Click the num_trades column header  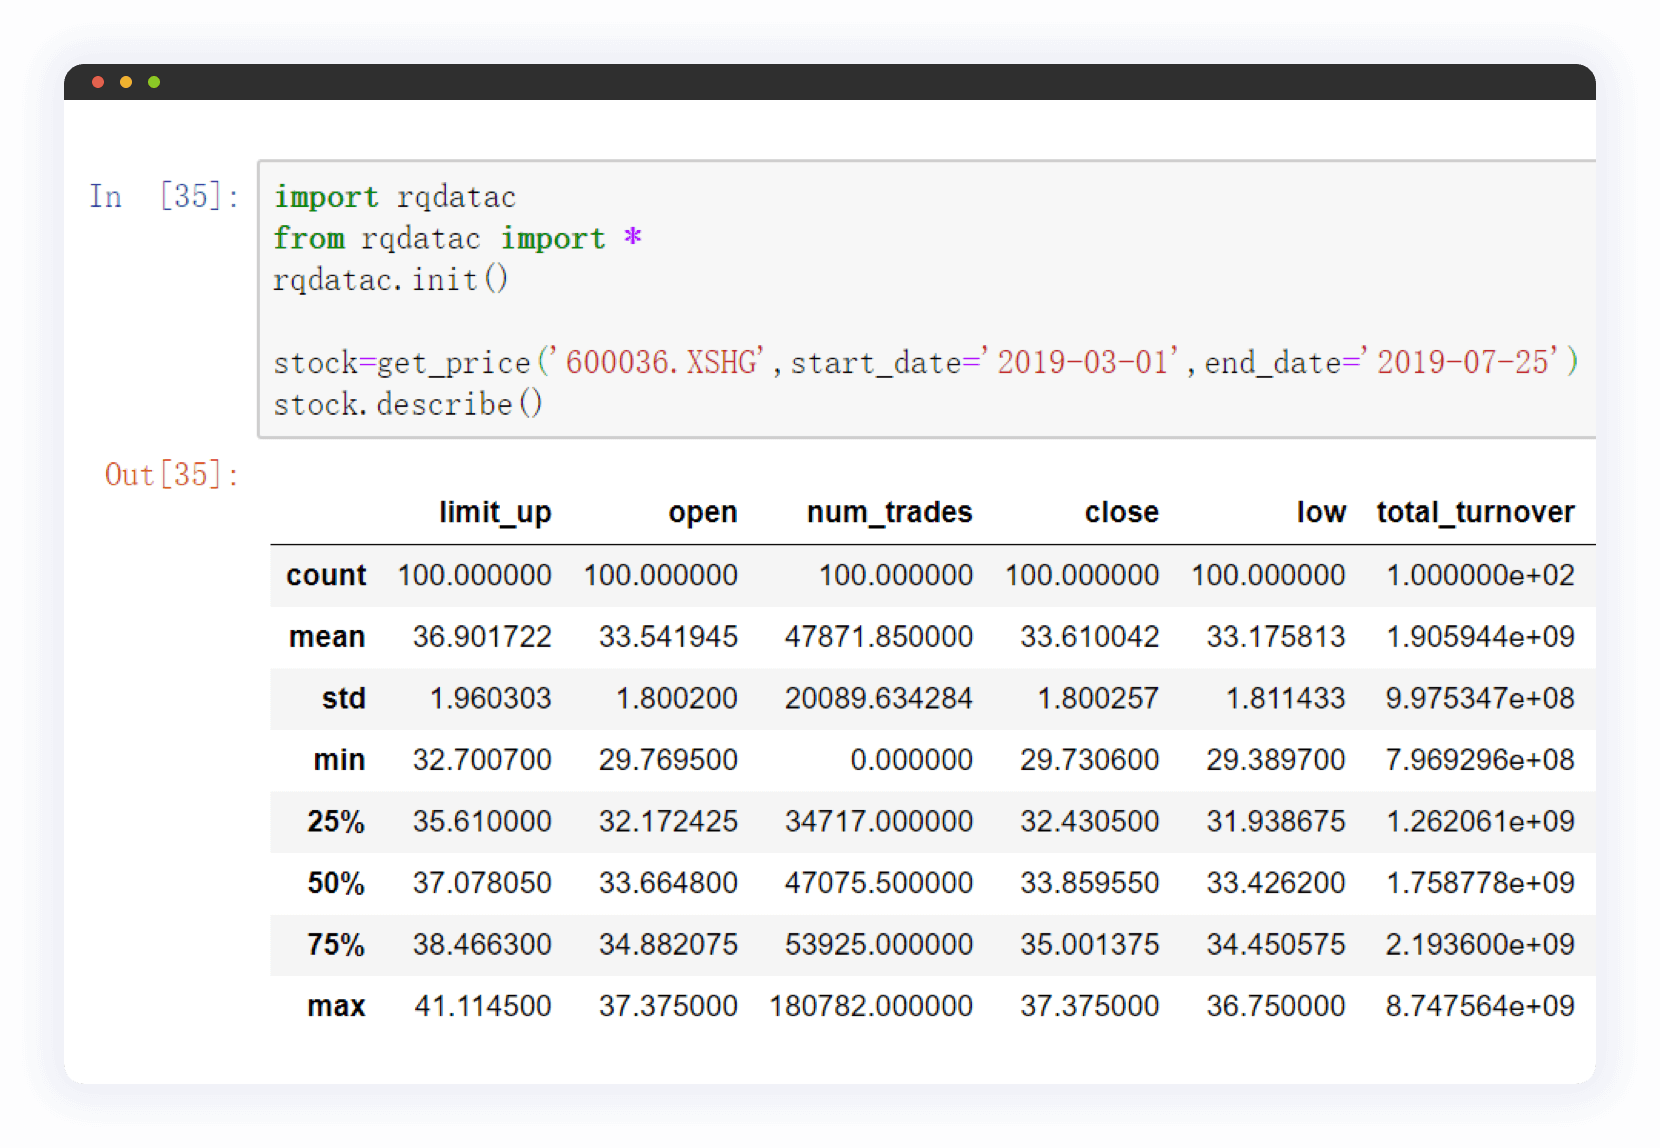[889, 512]
